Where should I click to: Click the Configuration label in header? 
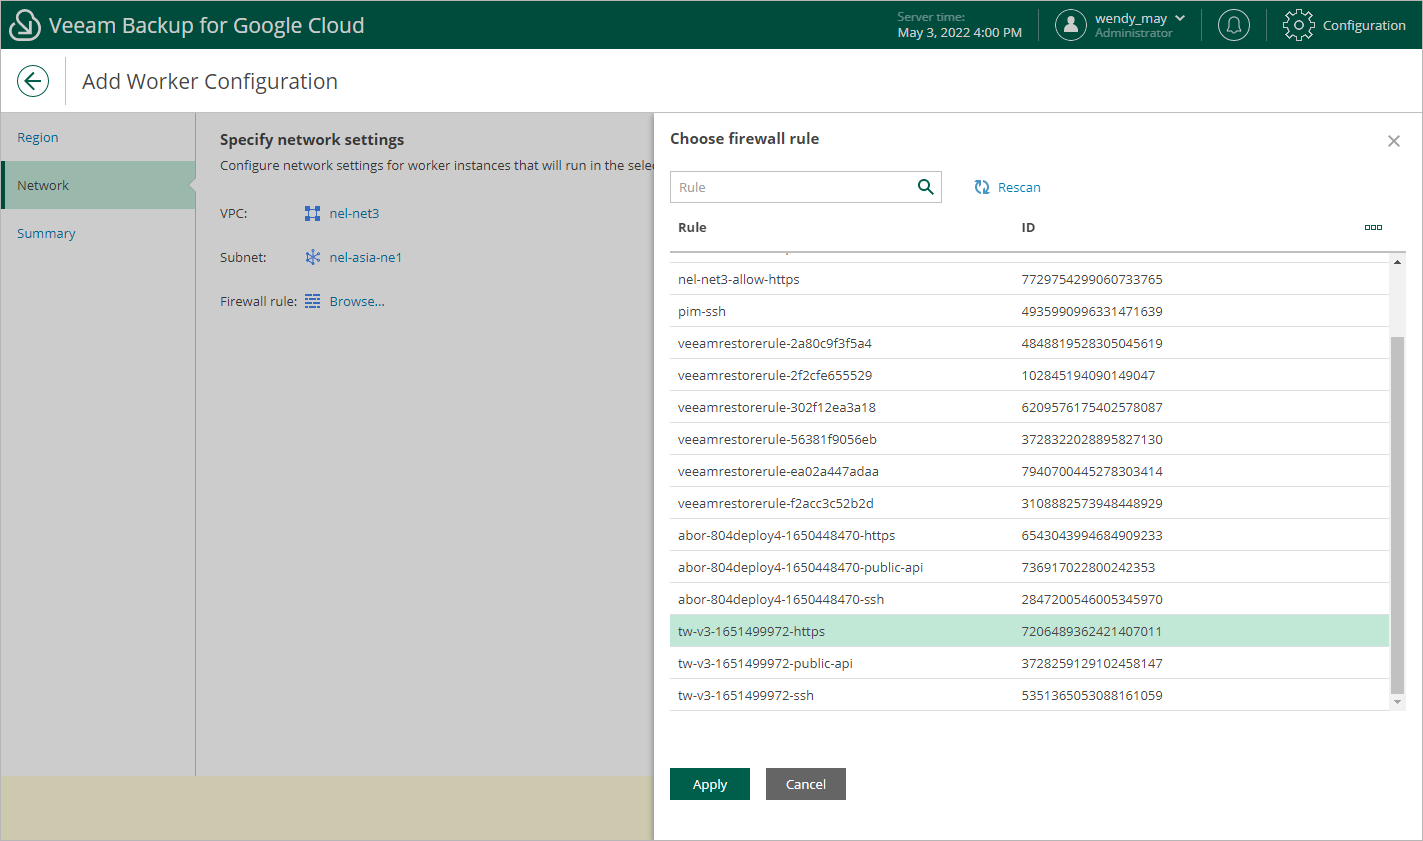coord(1364,25)
